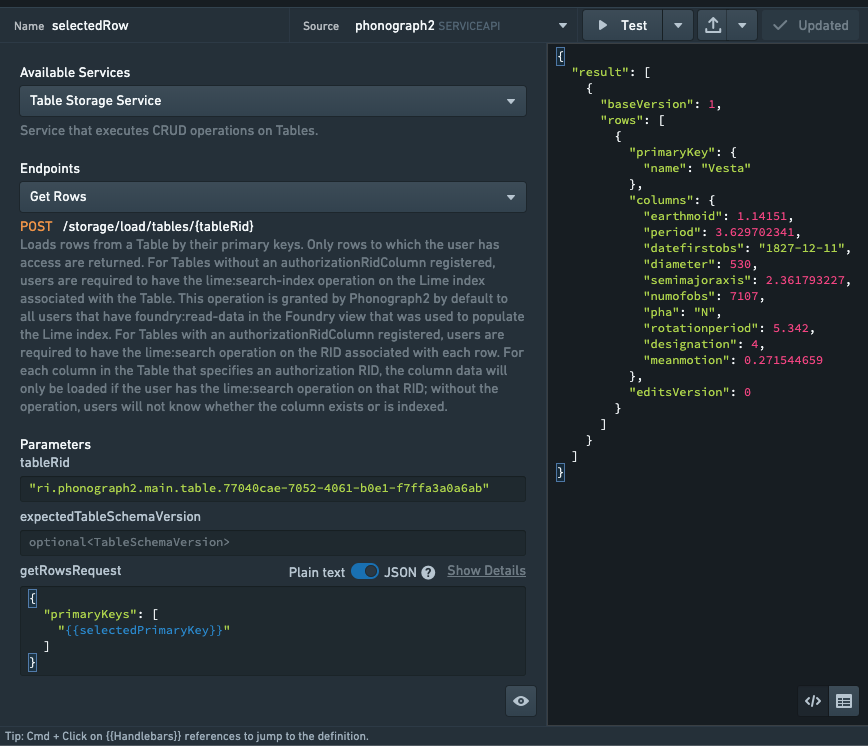This screenshot has width=868, height=746.
Task: Click the diameter value 530
Action: (x=740, y=265)
